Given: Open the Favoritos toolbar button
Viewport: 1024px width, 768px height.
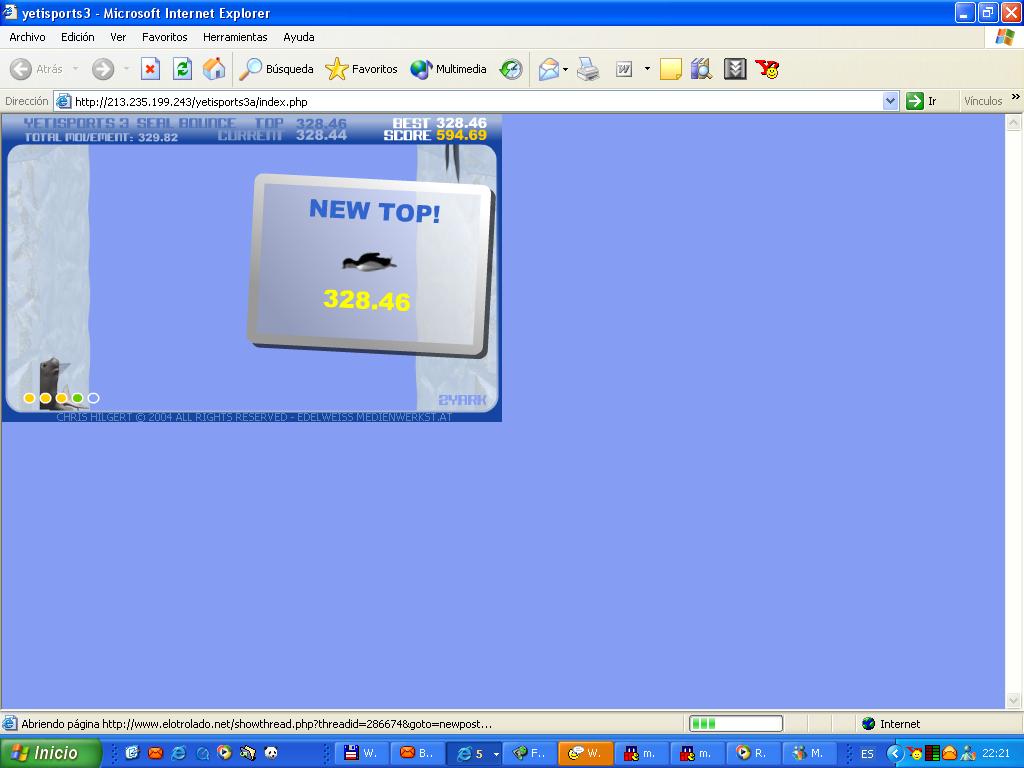Looking at the screenshot, I should click(361, 69).
